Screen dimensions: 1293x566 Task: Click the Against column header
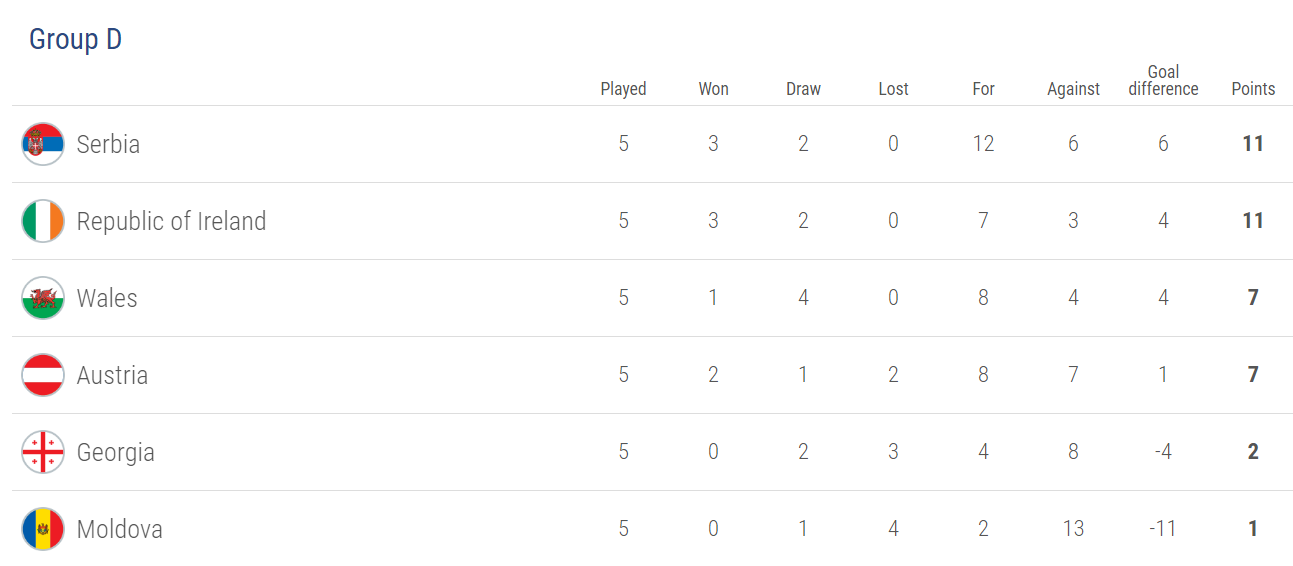click(x=1073, y=89)
